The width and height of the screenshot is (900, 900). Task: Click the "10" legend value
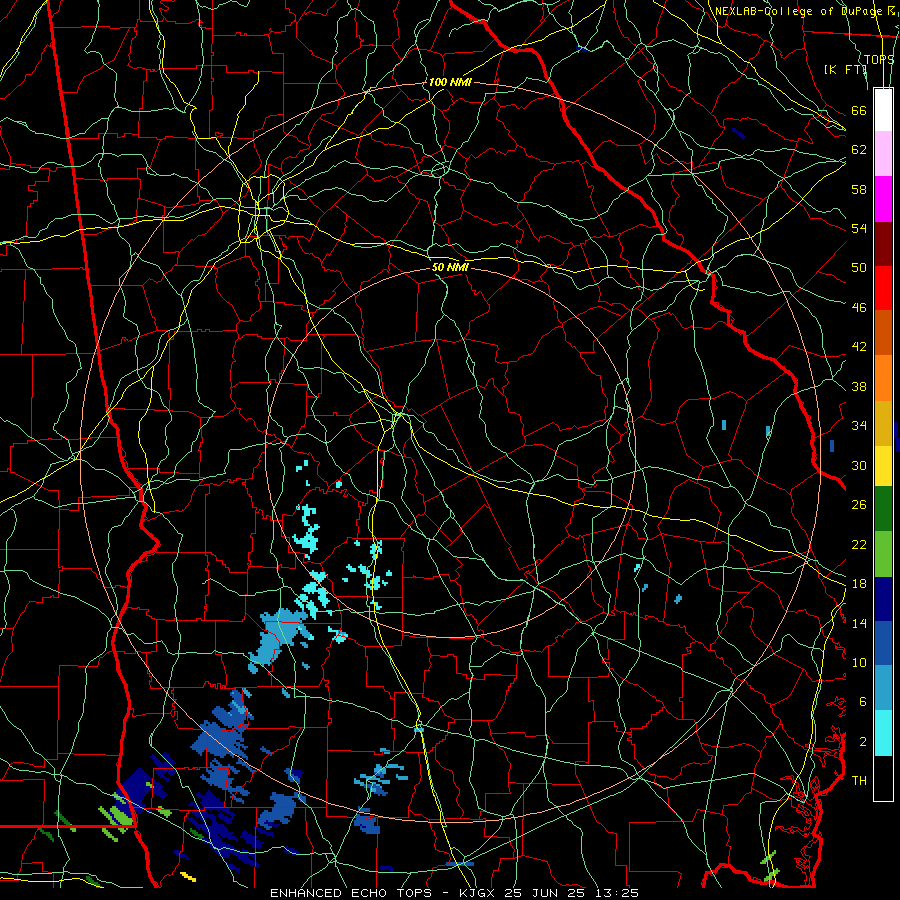point(859,663)
